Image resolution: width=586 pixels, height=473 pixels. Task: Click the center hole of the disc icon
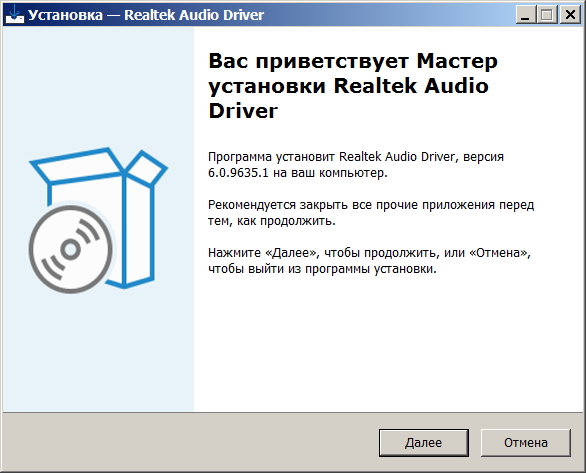(71, 250)
